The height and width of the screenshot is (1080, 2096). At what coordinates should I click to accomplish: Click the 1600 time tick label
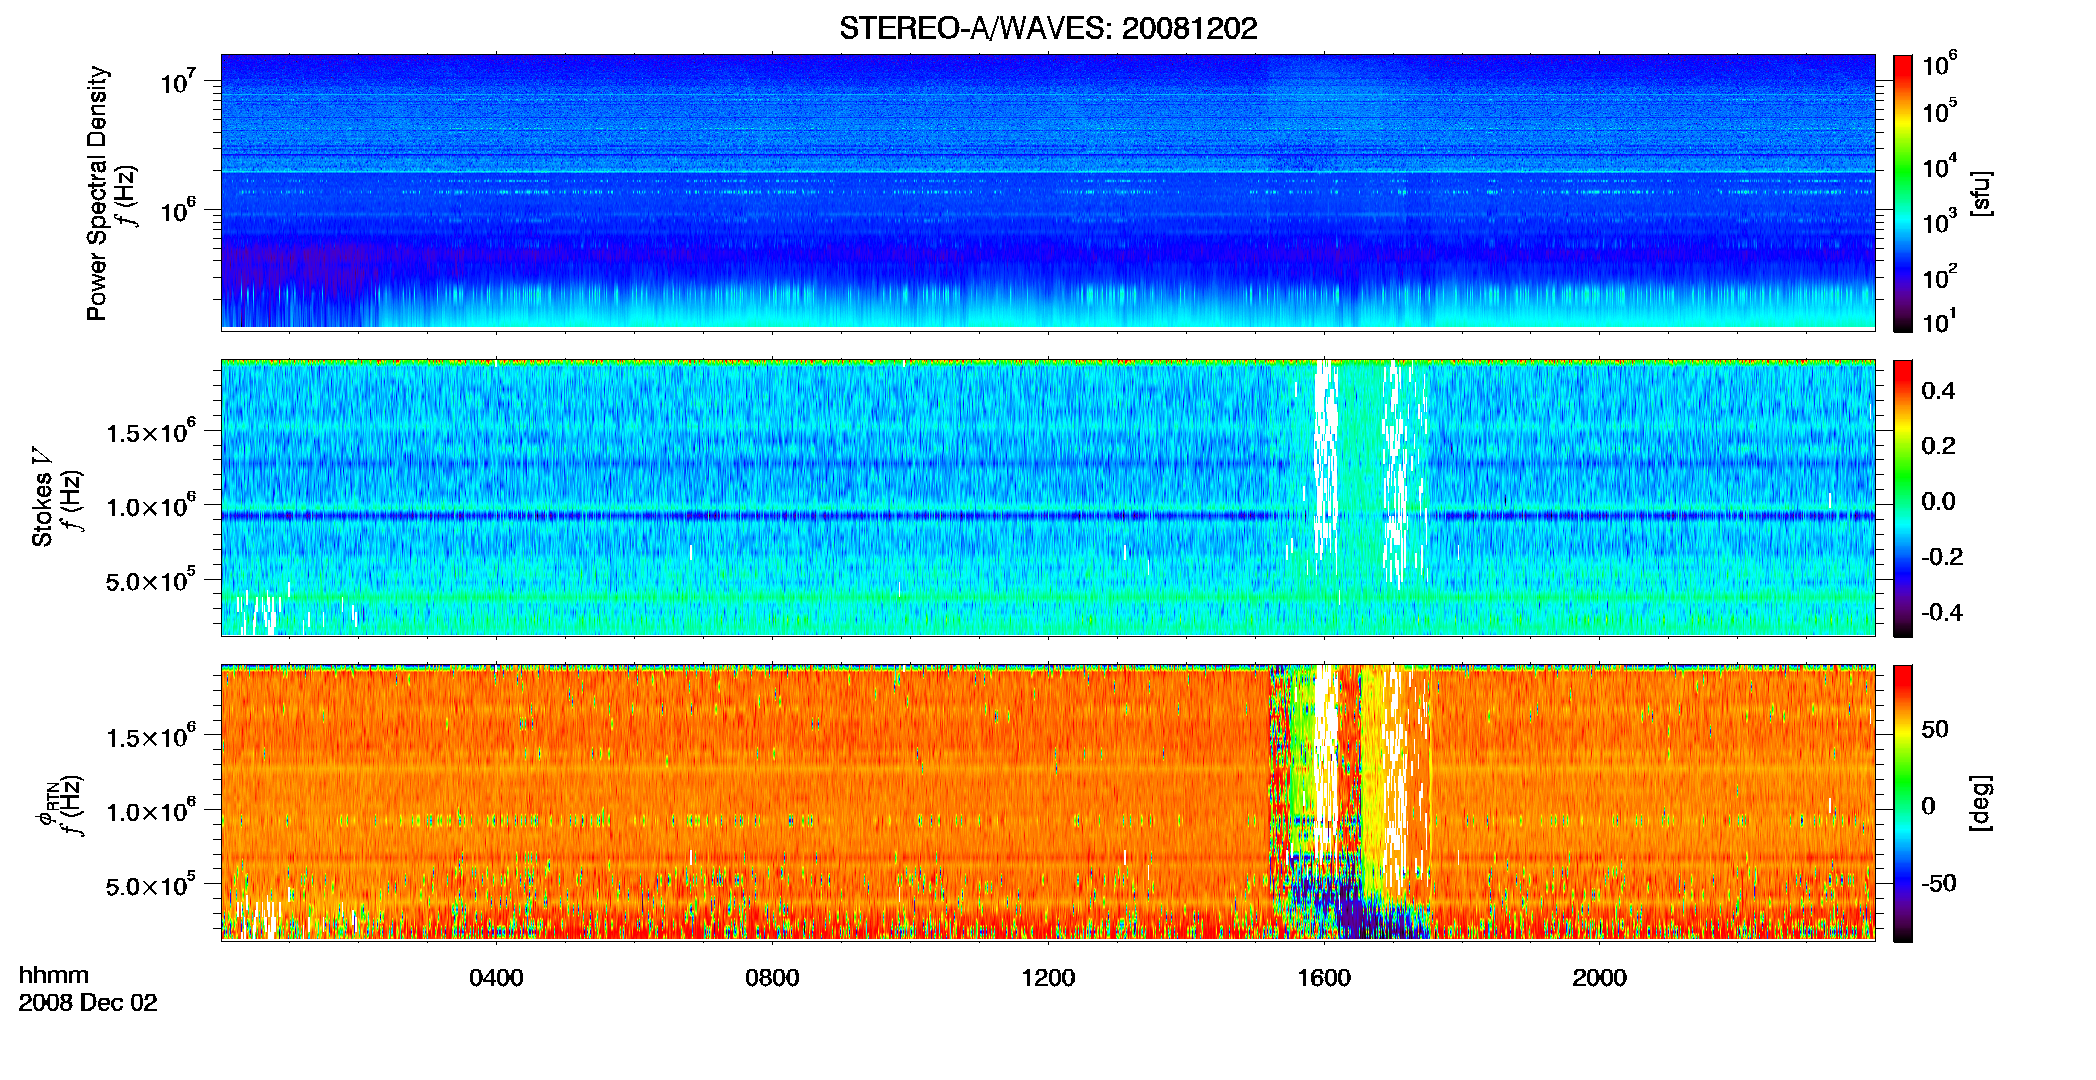1324,978
